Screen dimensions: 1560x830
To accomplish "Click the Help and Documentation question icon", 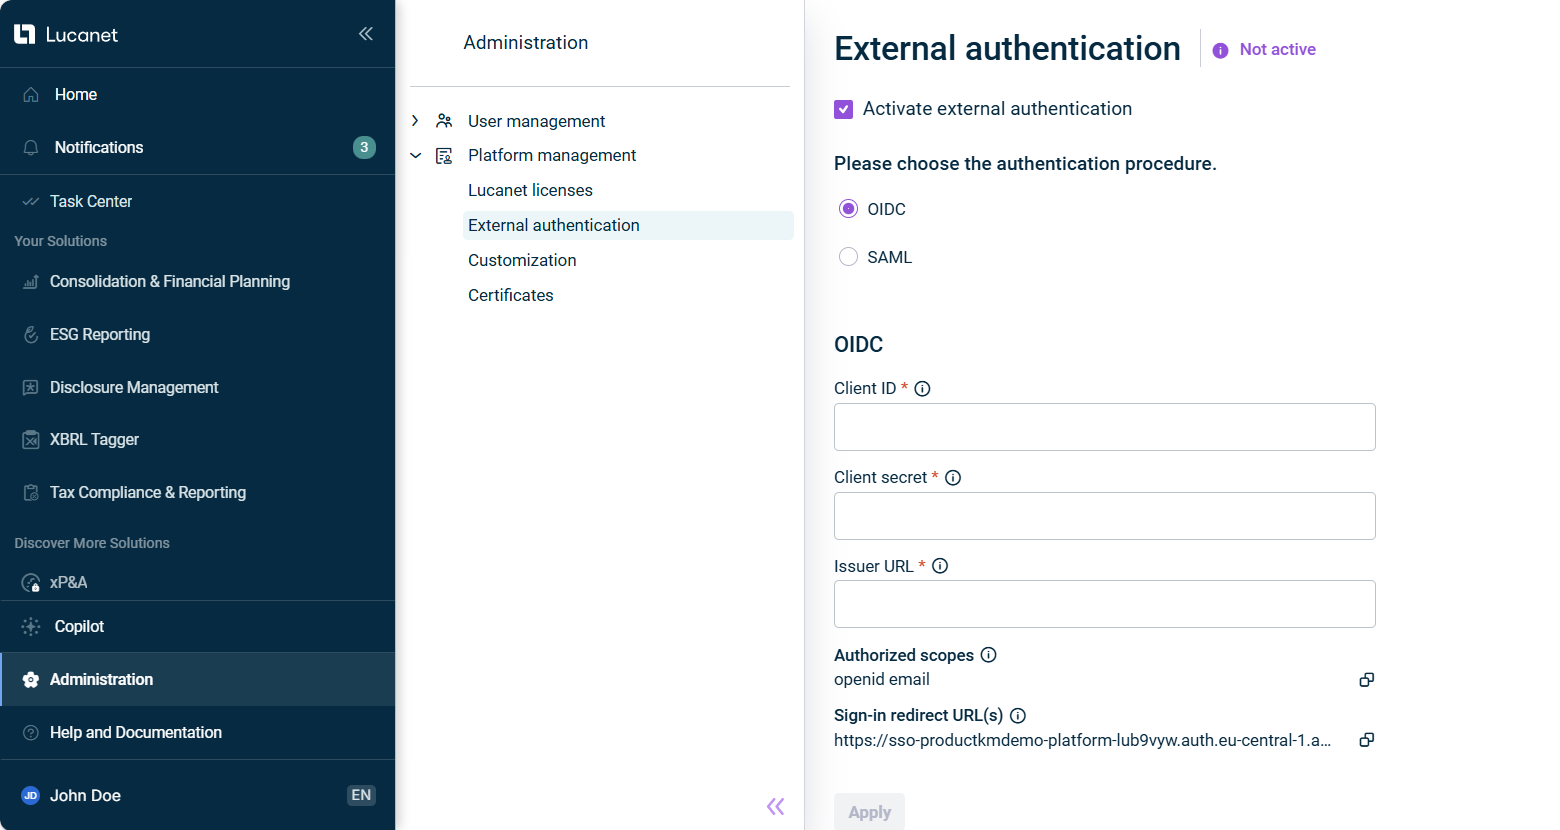I will pos(31,732).
